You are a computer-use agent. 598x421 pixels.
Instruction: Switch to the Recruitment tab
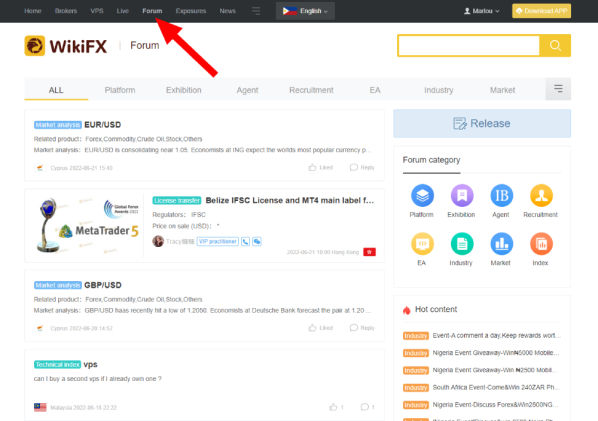tap(311, 90)
